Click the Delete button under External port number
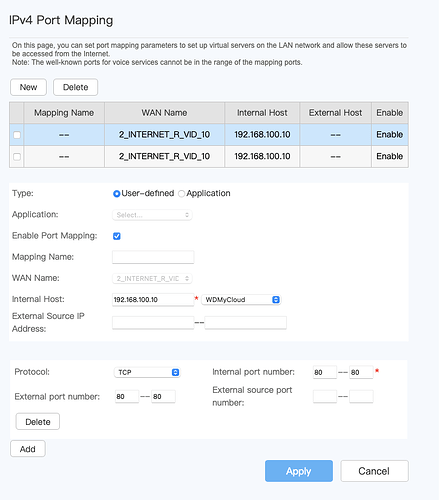The height and width of the screenshot is (500, 440). tap(38, 422)
